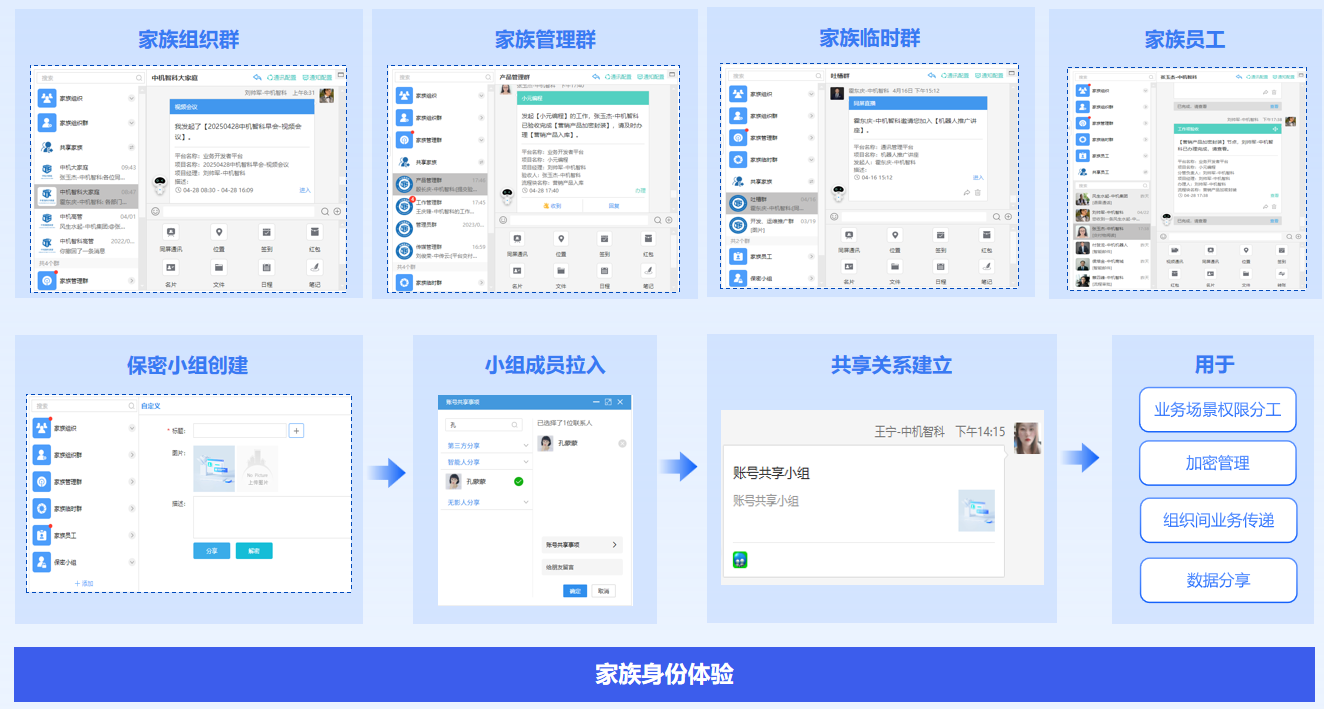Click the 上传图片 placeholder thumbnail
1324x709 pixels.
click(257, 469)
